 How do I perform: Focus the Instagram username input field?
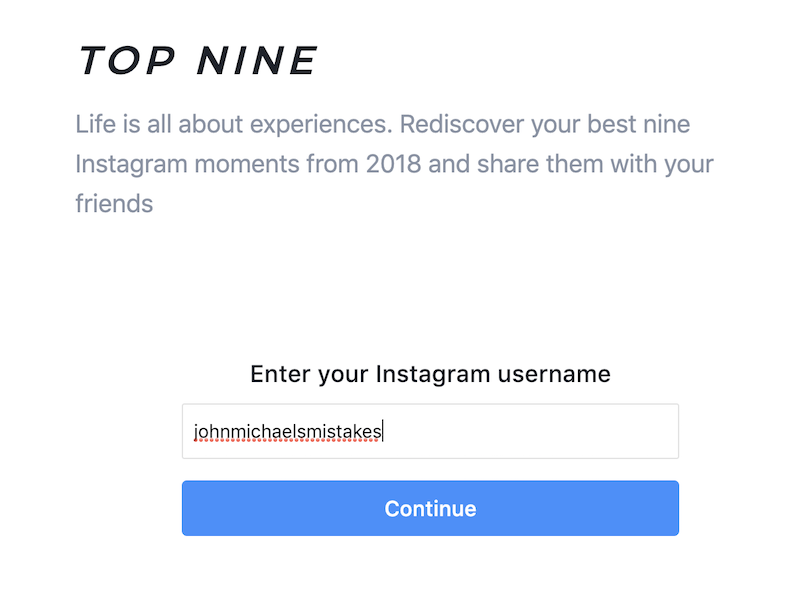[430, 431]
